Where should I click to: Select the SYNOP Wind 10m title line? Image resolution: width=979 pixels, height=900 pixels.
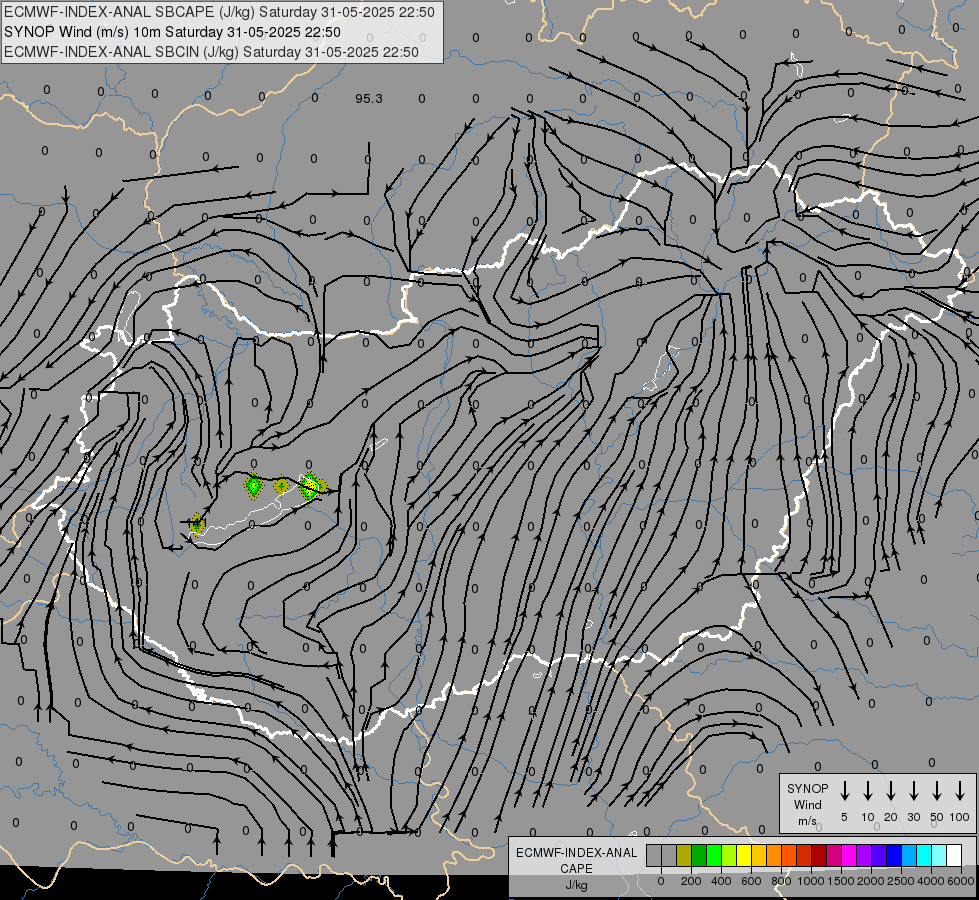172,32
